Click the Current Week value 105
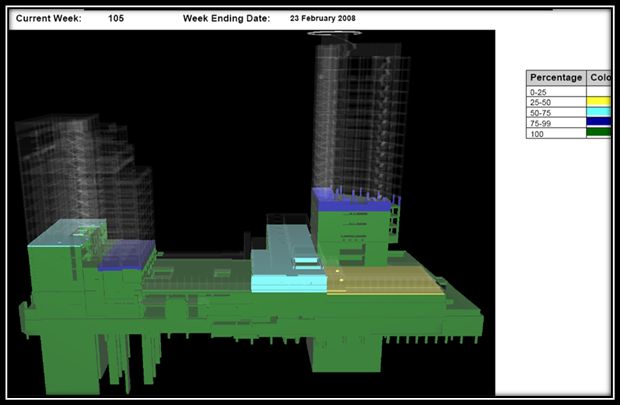This screenshot has width=620, height=405. (116, 18)
